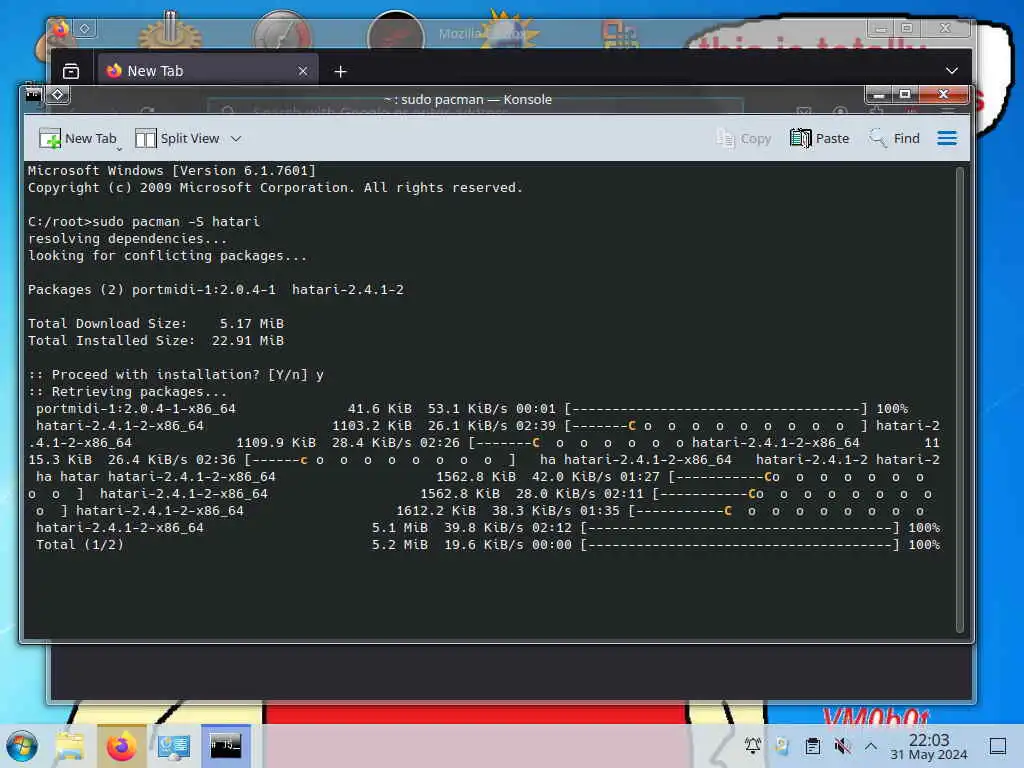
Task: Open system settings icon in taskbar
Action: click(173, 746)
